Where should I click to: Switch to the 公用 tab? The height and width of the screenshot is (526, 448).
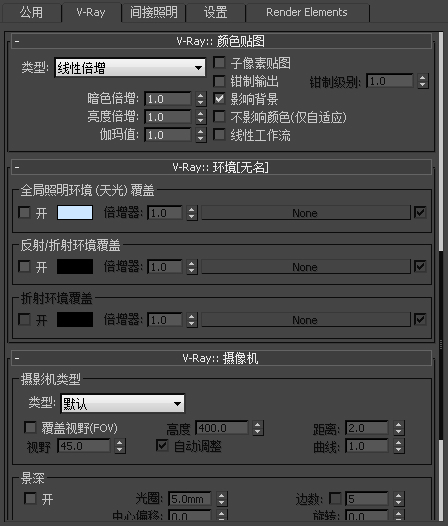pyautogui.click(x=32, y=13)
